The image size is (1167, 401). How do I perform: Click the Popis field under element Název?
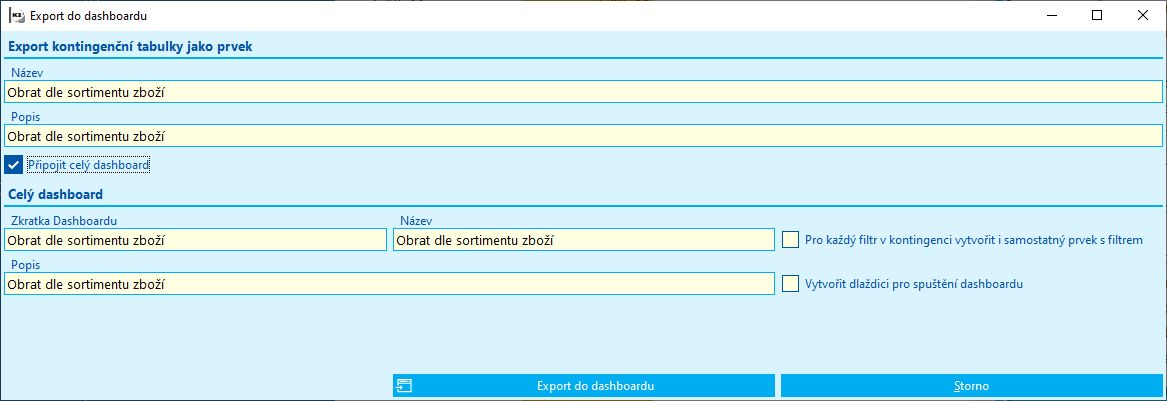pos(583,136)
